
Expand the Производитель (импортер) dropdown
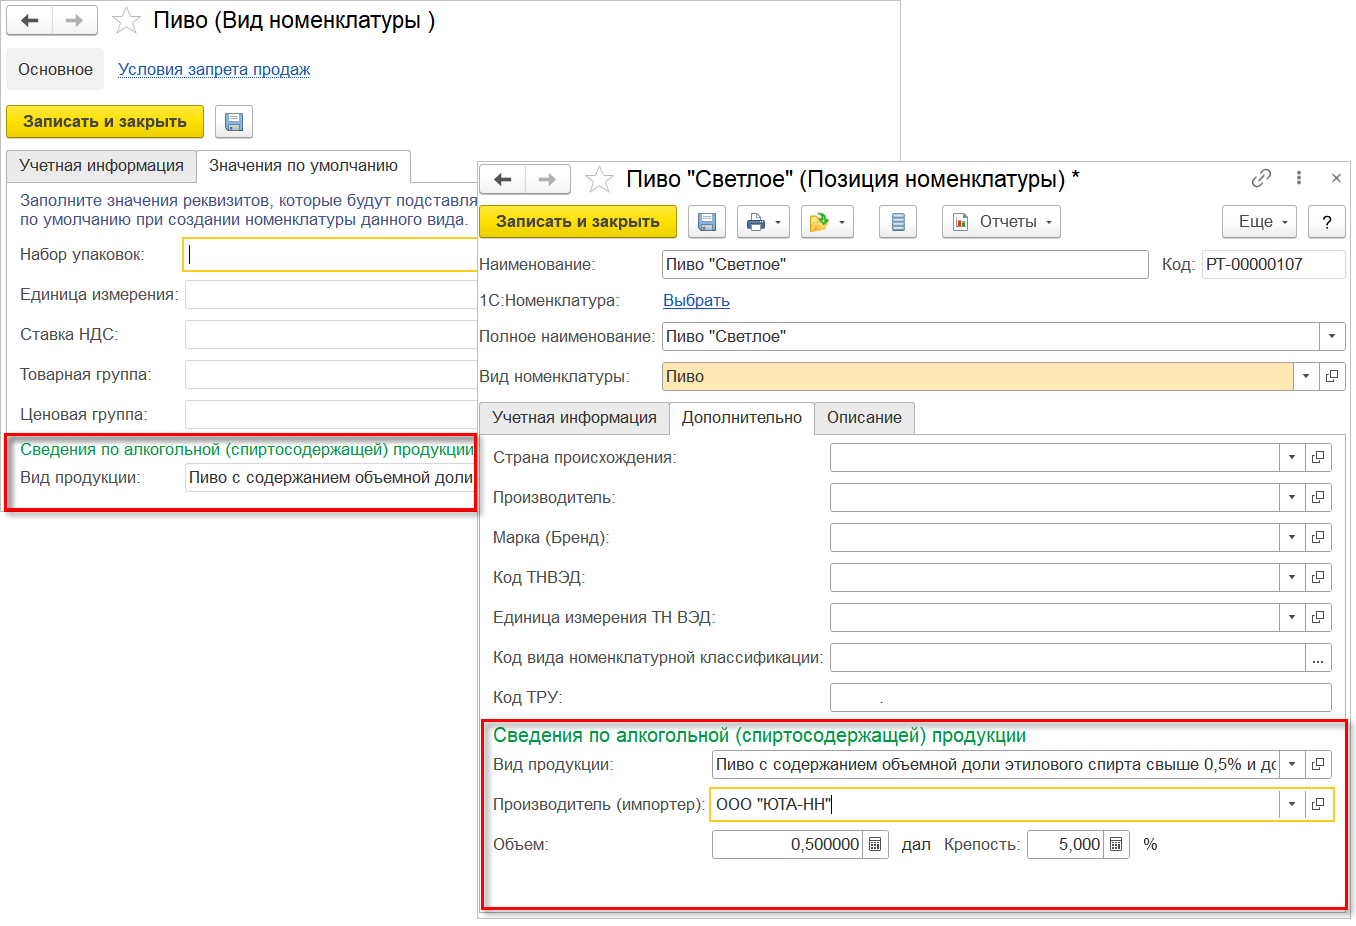tap(1291, 805)
